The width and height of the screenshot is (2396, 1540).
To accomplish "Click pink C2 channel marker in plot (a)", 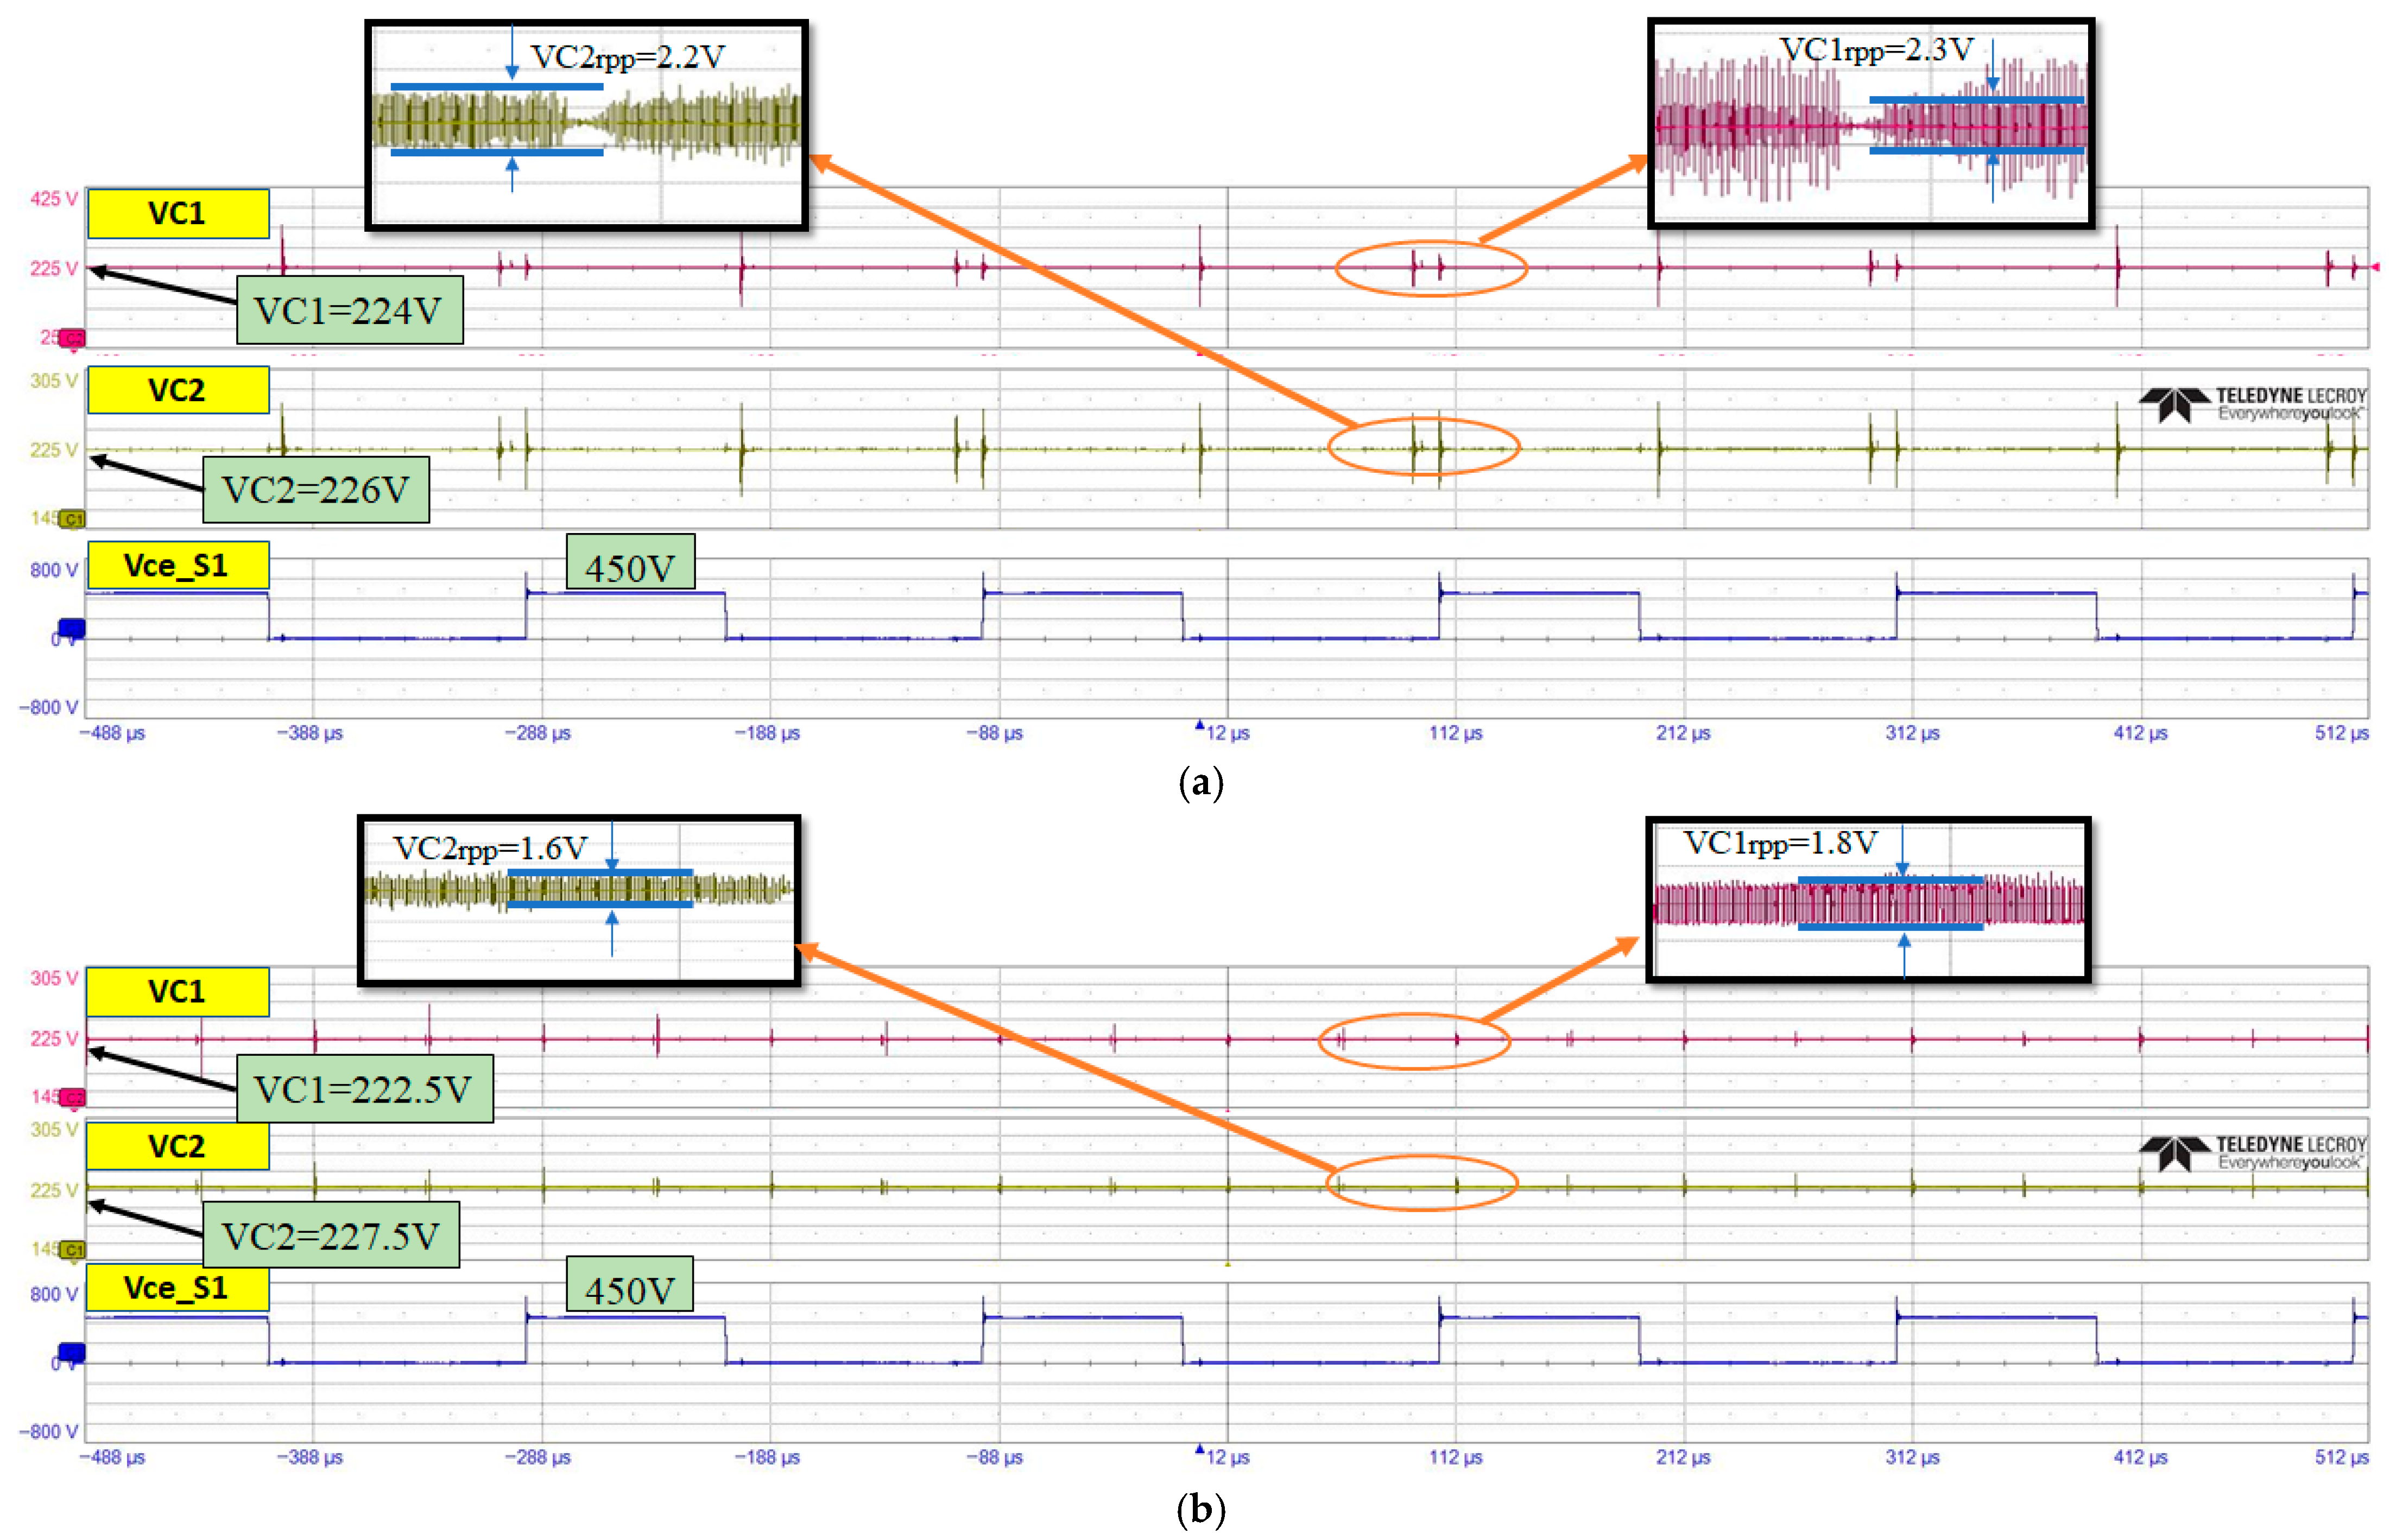I will pos(72,338).
